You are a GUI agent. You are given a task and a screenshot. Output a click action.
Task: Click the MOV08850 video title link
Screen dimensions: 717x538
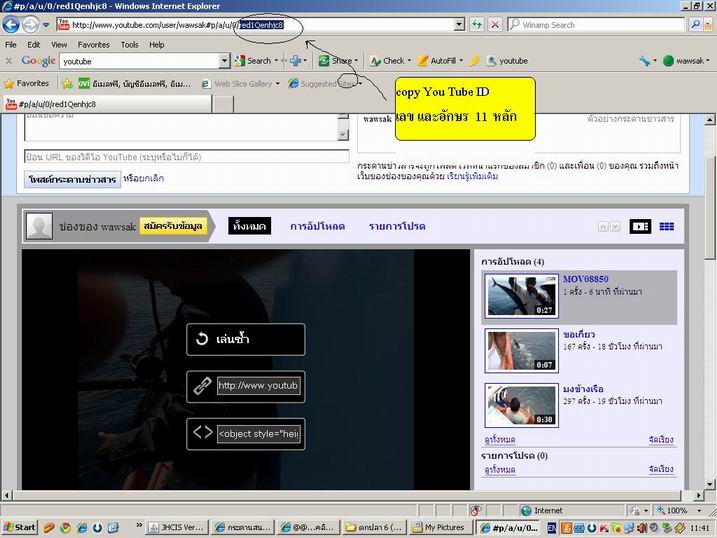585,279
